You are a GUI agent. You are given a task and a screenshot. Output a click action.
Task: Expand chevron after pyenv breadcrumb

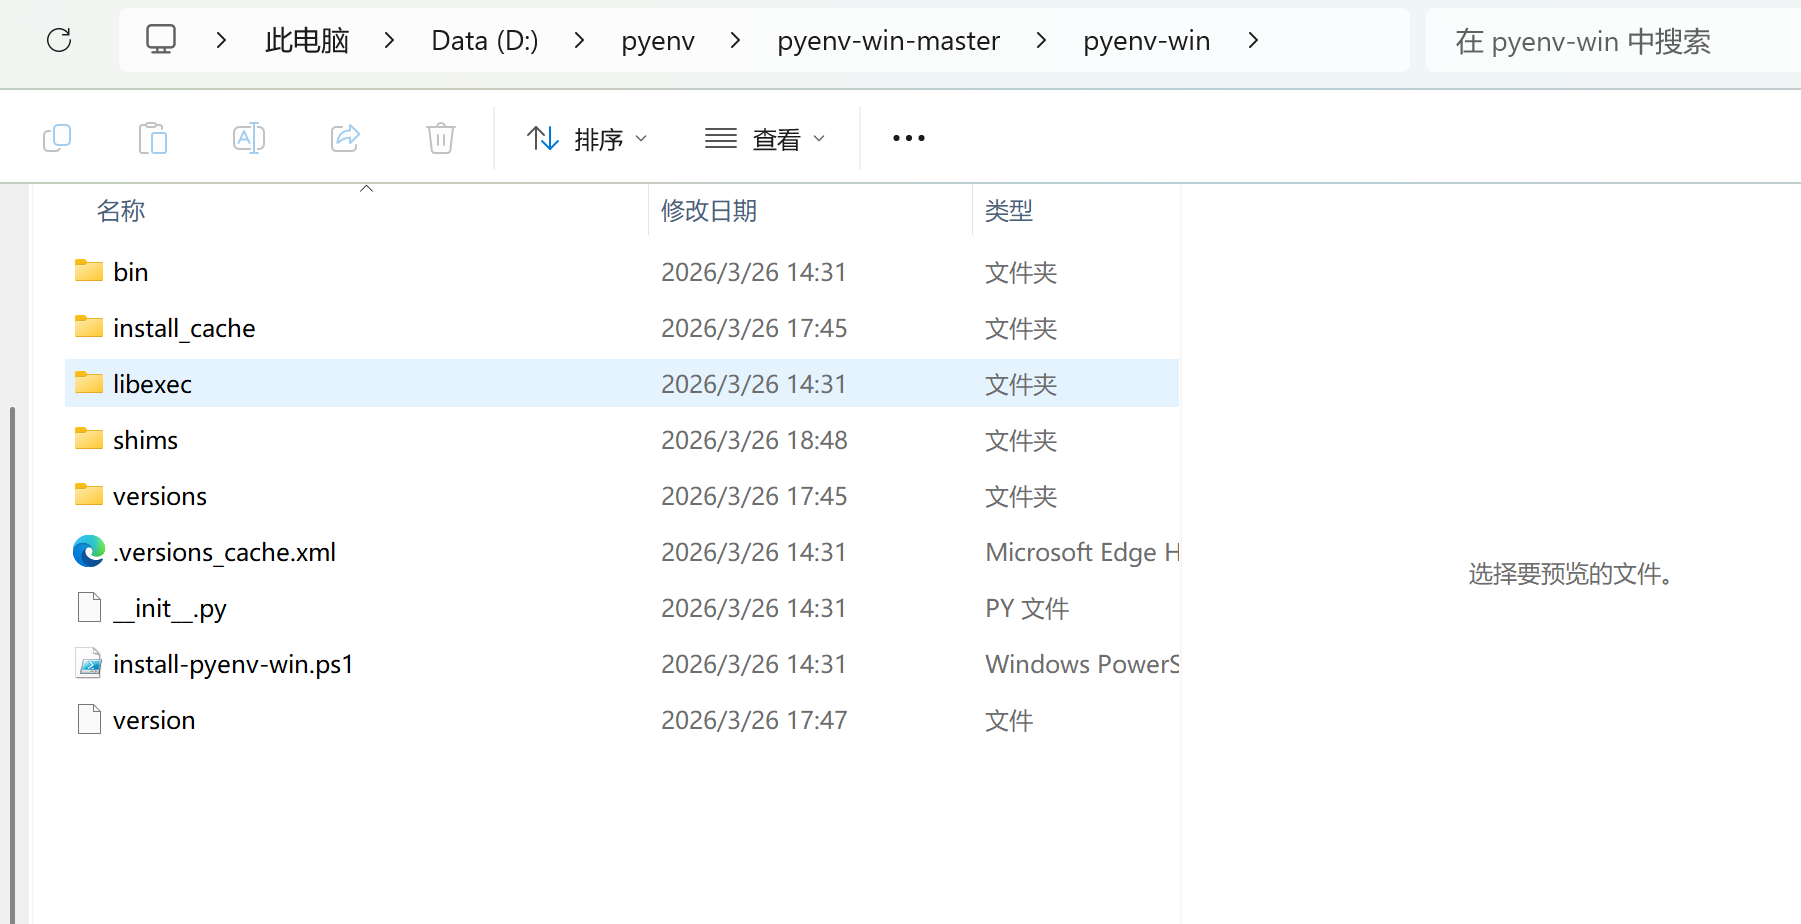(x=736, y=40)
